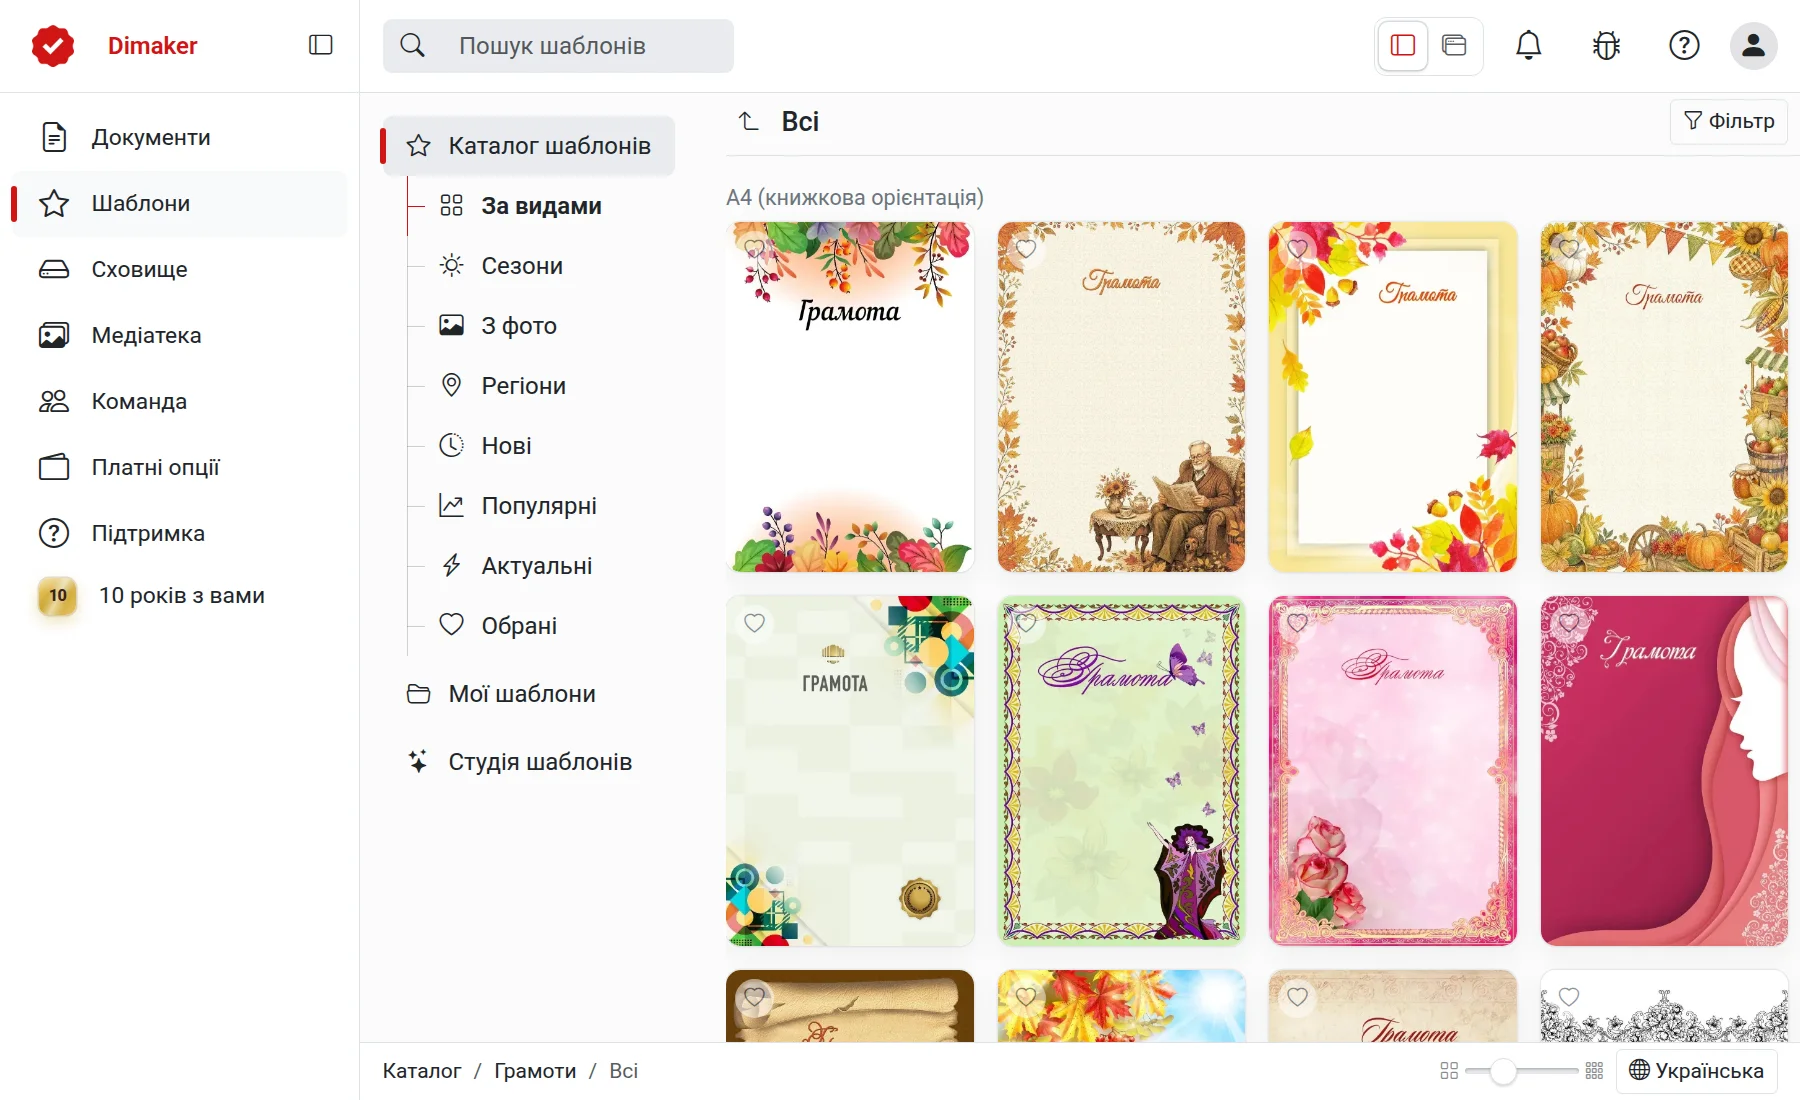
Task: Favorite the old man reading template
Action: (x=1026, y=249)
